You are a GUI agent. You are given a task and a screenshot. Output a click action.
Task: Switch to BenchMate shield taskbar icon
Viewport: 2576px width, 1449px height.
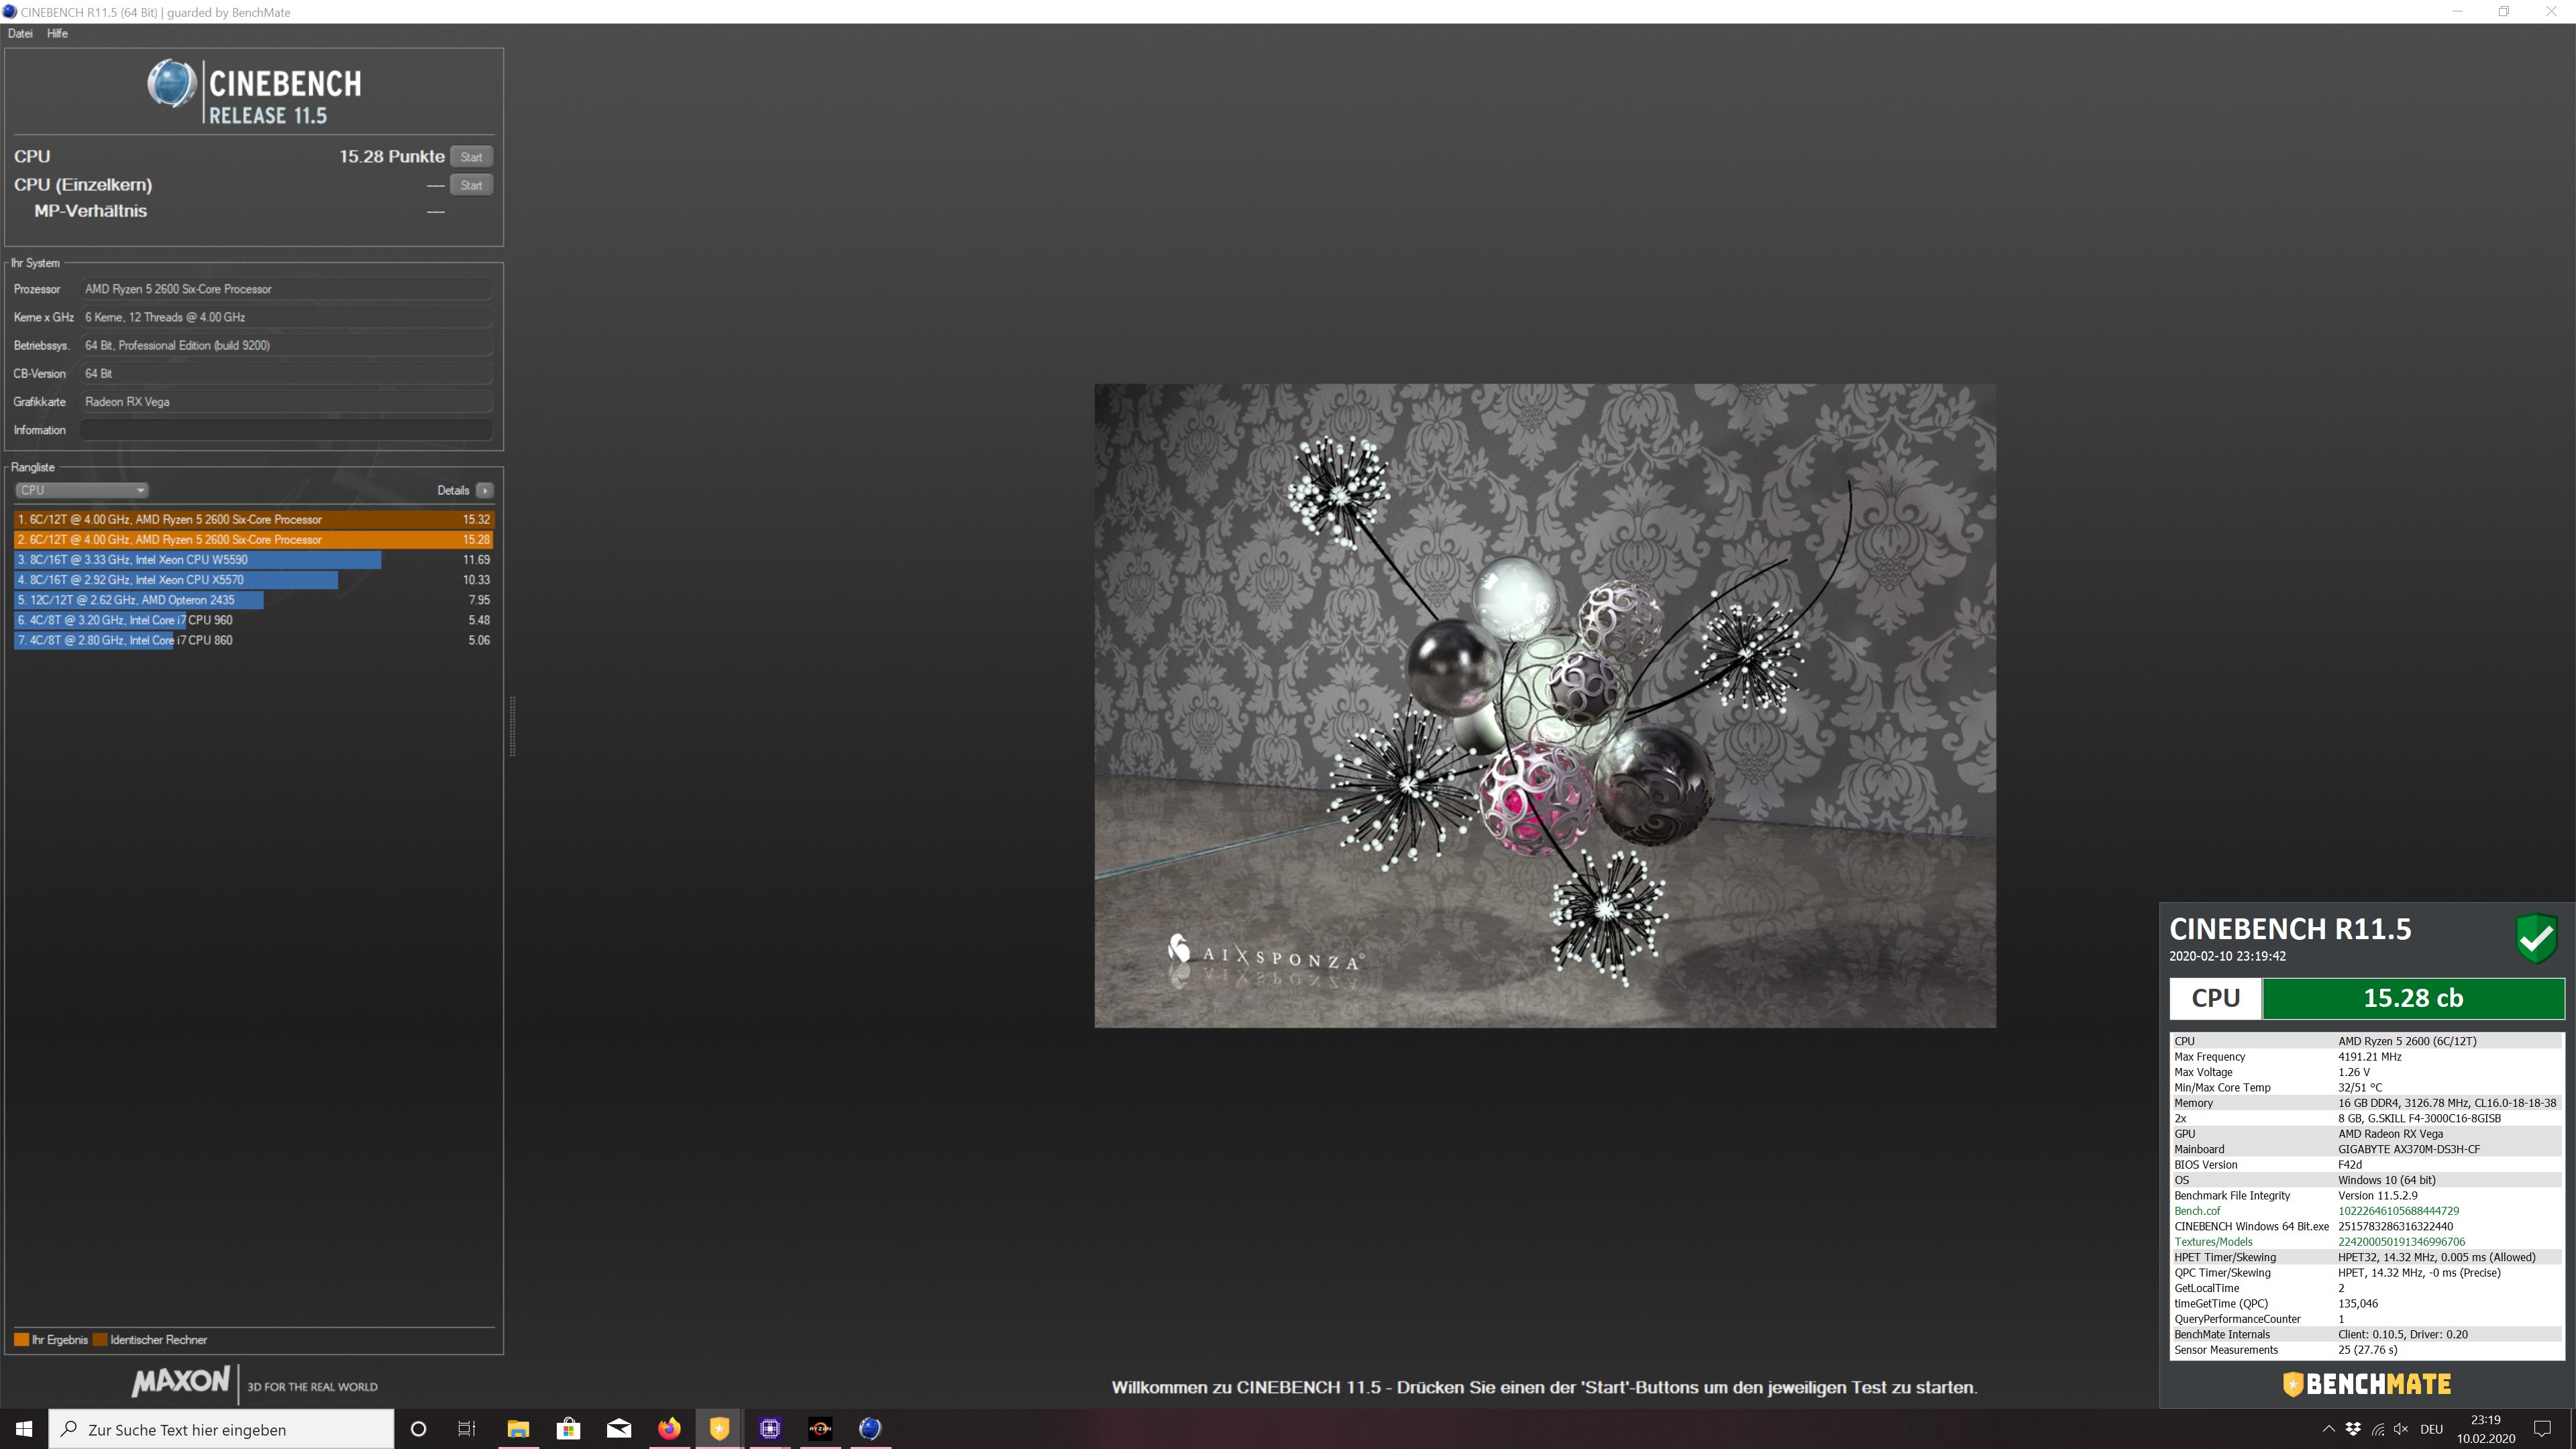point(719,1429)
